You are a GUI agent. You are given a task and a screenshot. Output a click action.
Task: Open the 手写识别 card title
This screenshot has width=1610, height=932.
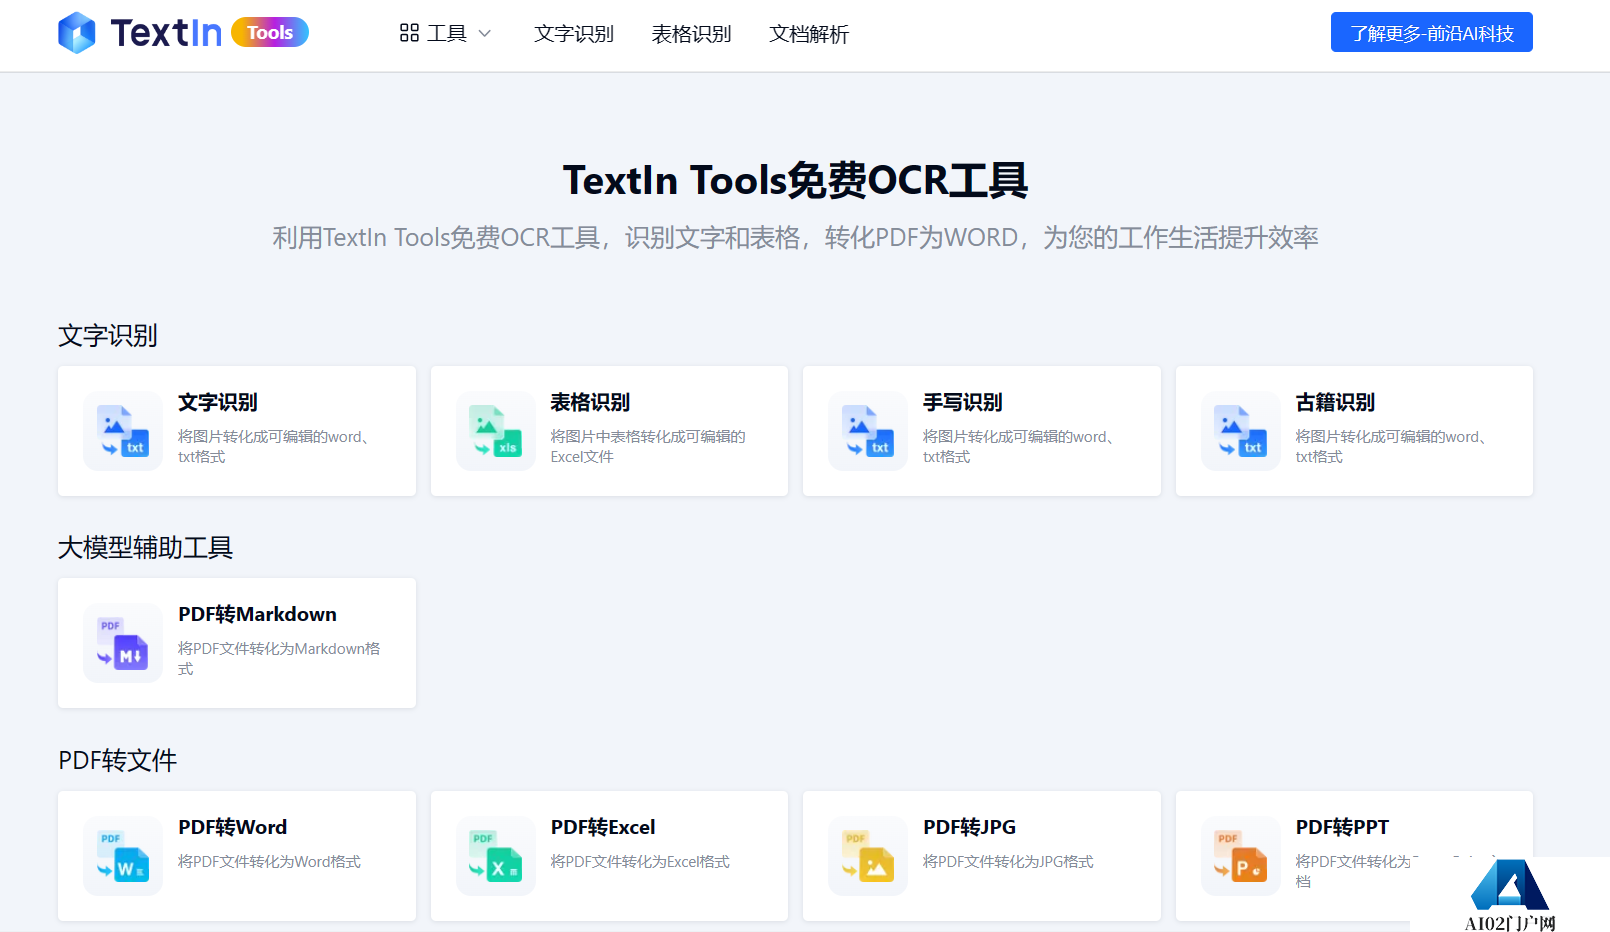[963, 402]
